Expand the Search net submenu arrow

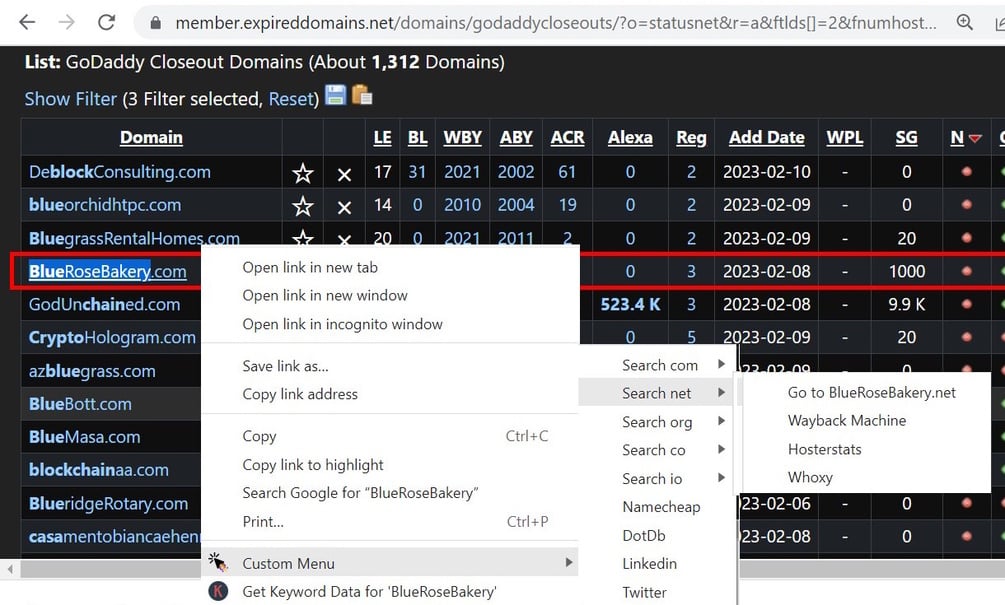[721, 392]
